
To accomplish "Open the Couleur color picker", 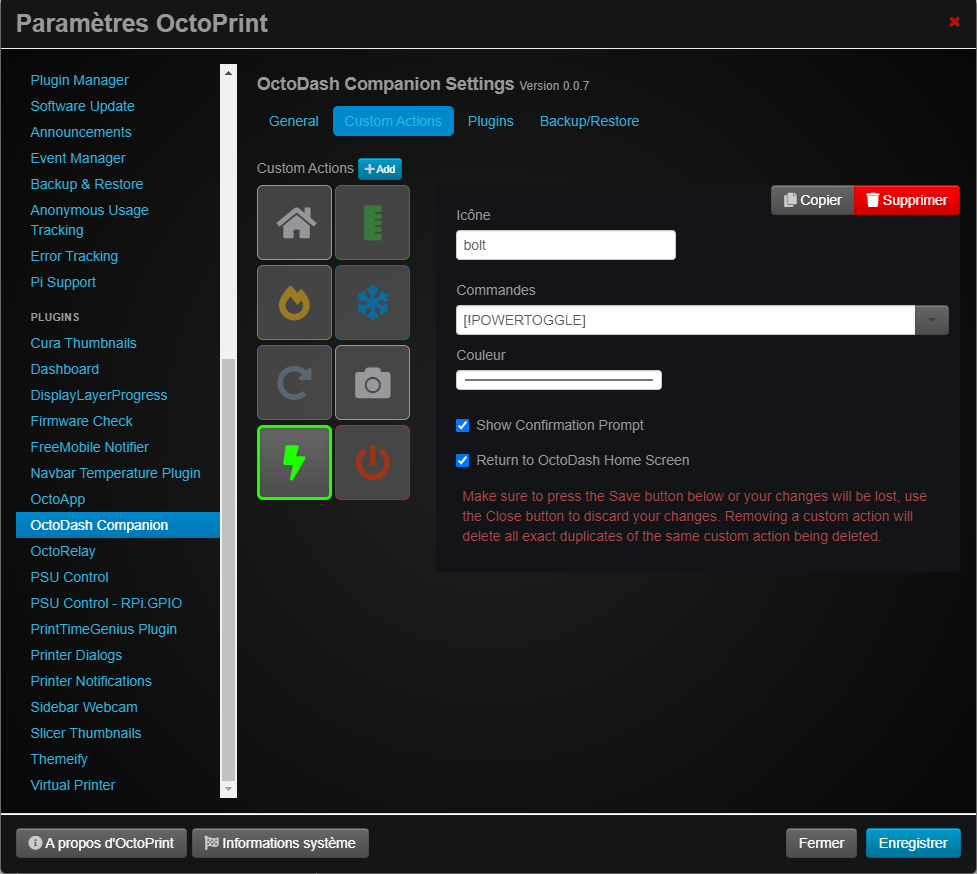I will (559, 380).
